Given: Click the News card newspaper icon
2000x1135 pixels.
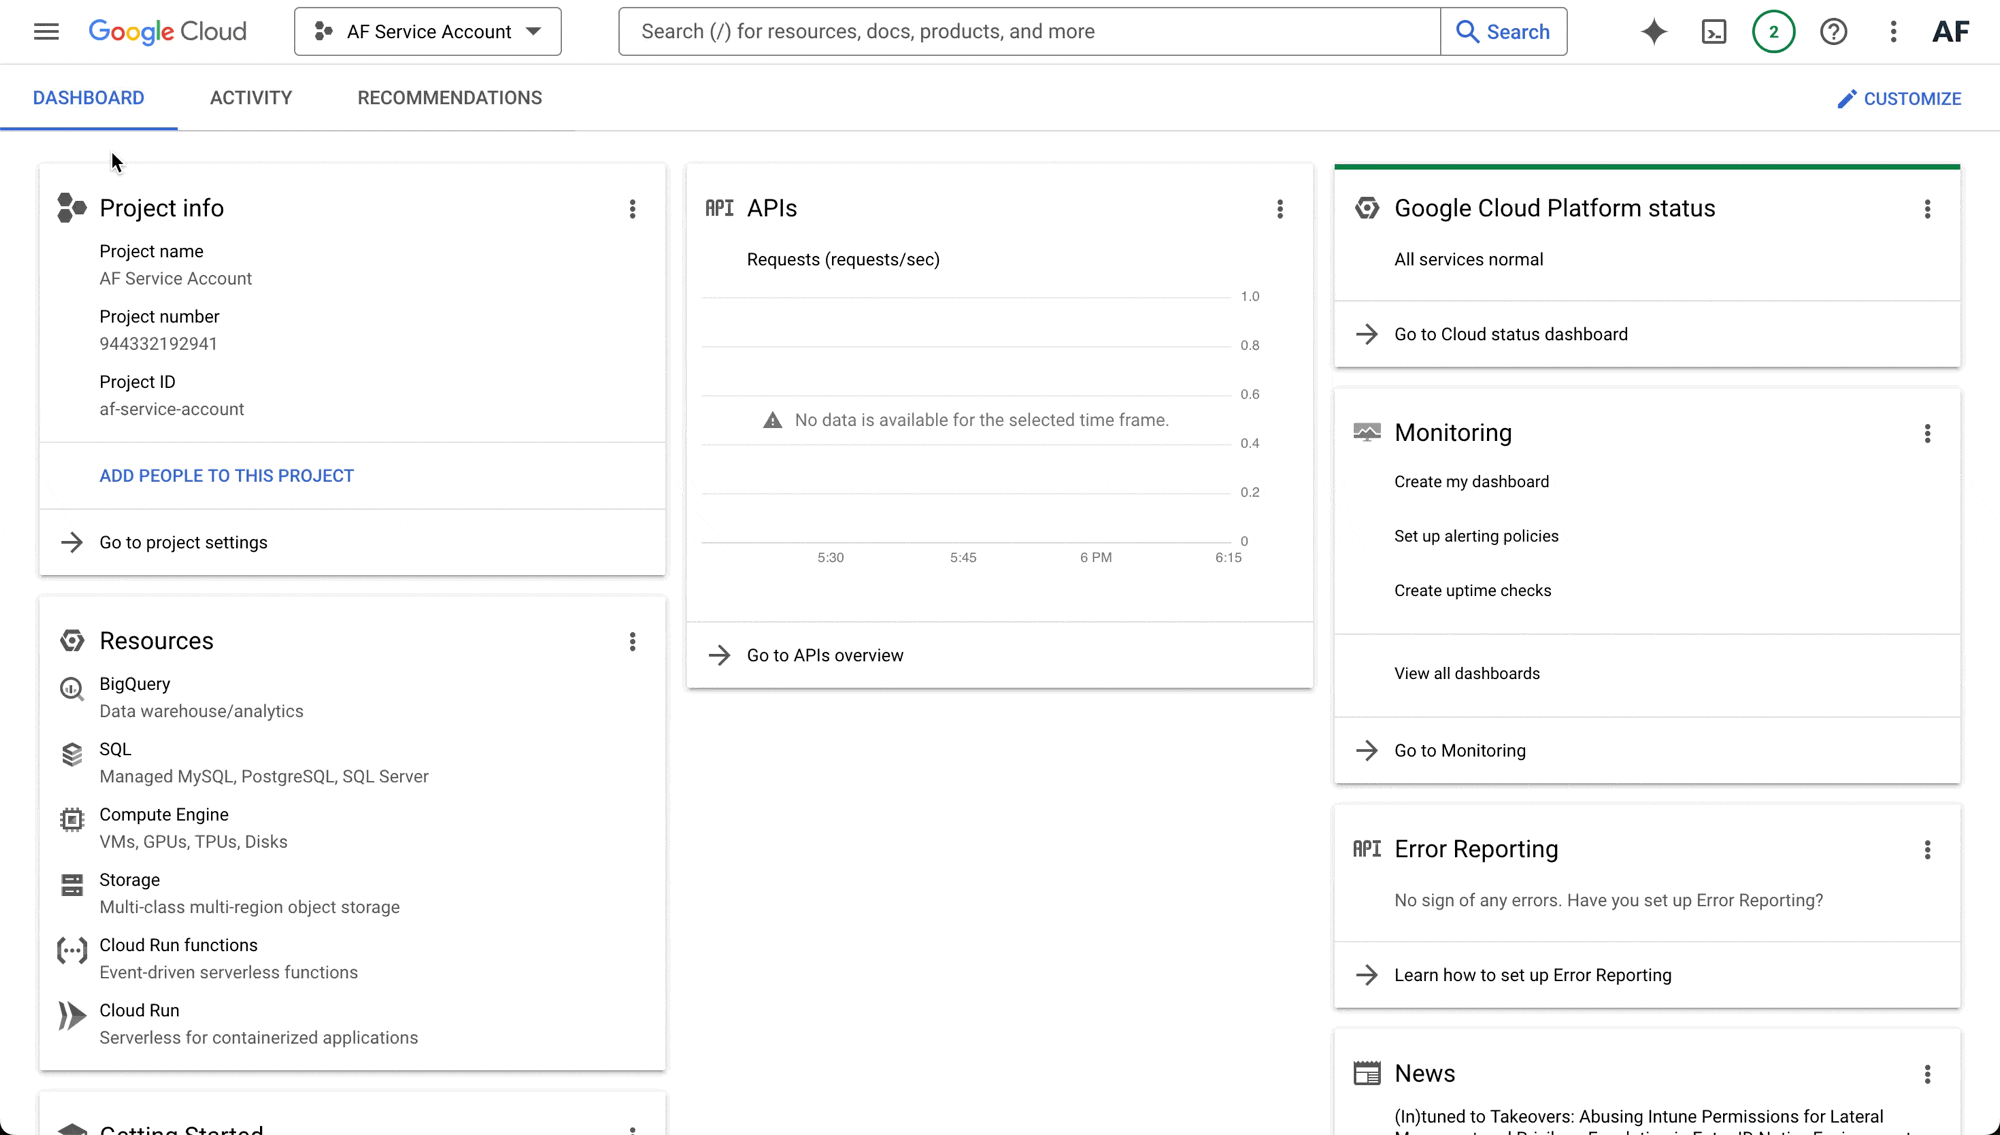Looking at the screenshot, I should pos(1367,1073).
